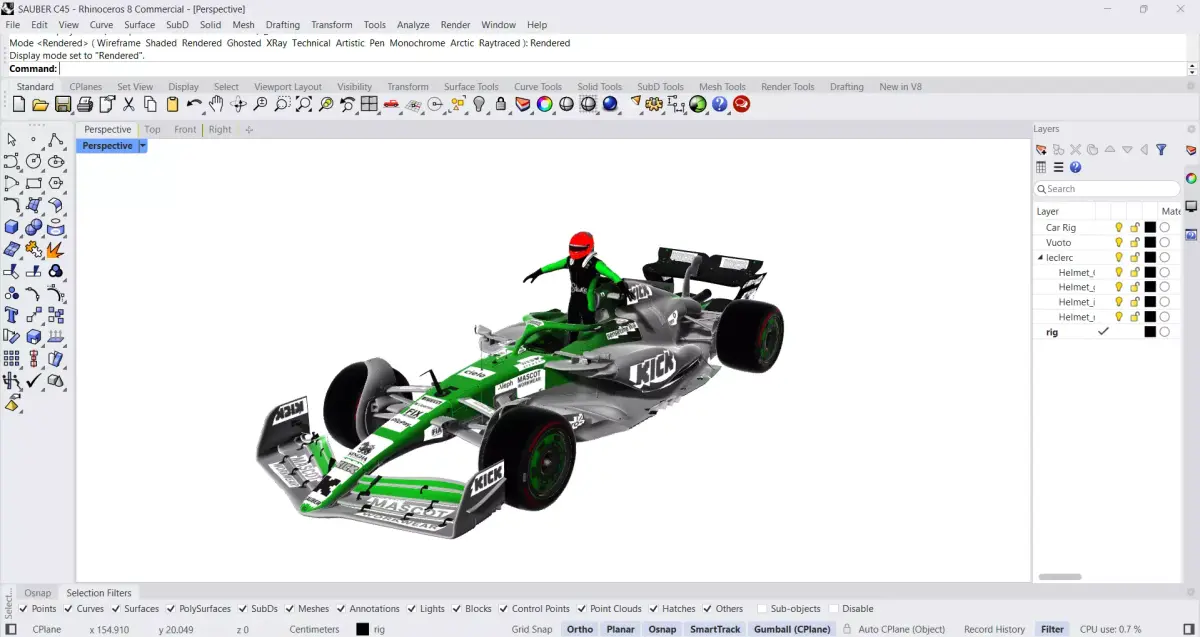
Task: Click the Delete layer X icon
Action: tap(1075, 150)
